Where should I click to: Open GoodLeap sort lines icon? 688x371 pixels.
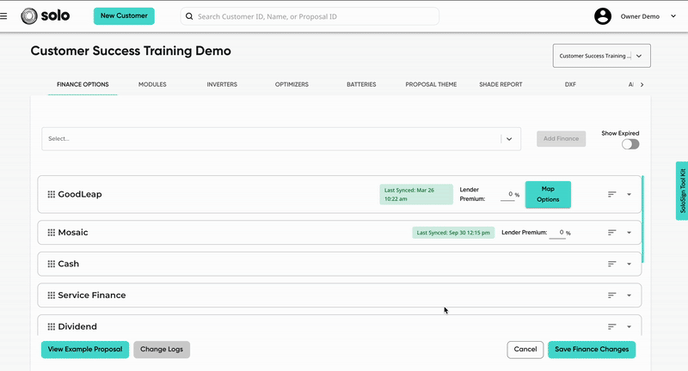point(612,194)
